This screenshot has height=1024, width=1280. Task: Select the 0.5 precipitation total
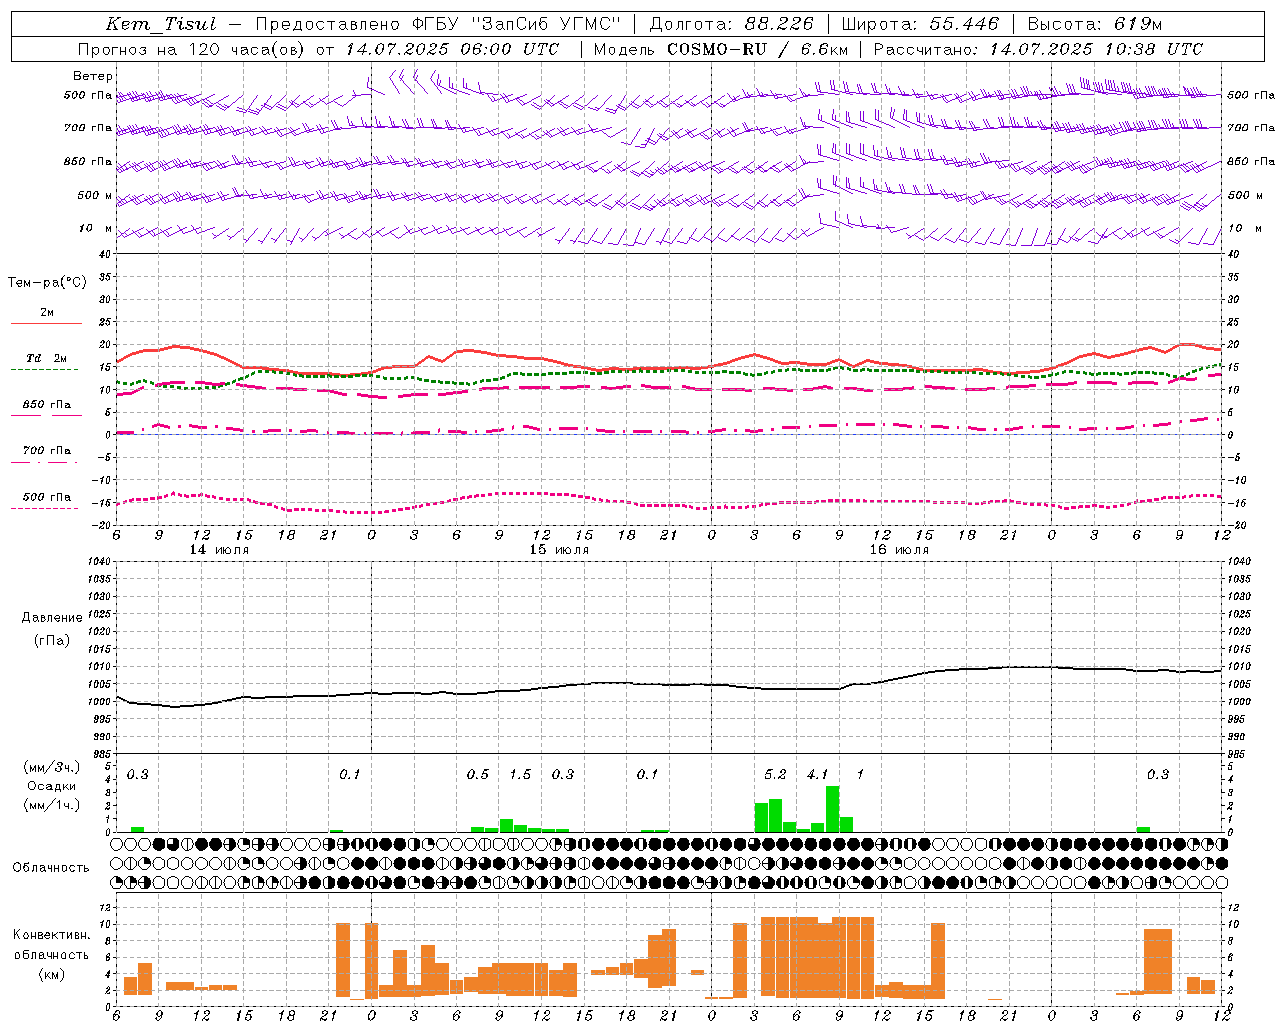point(478,774)
